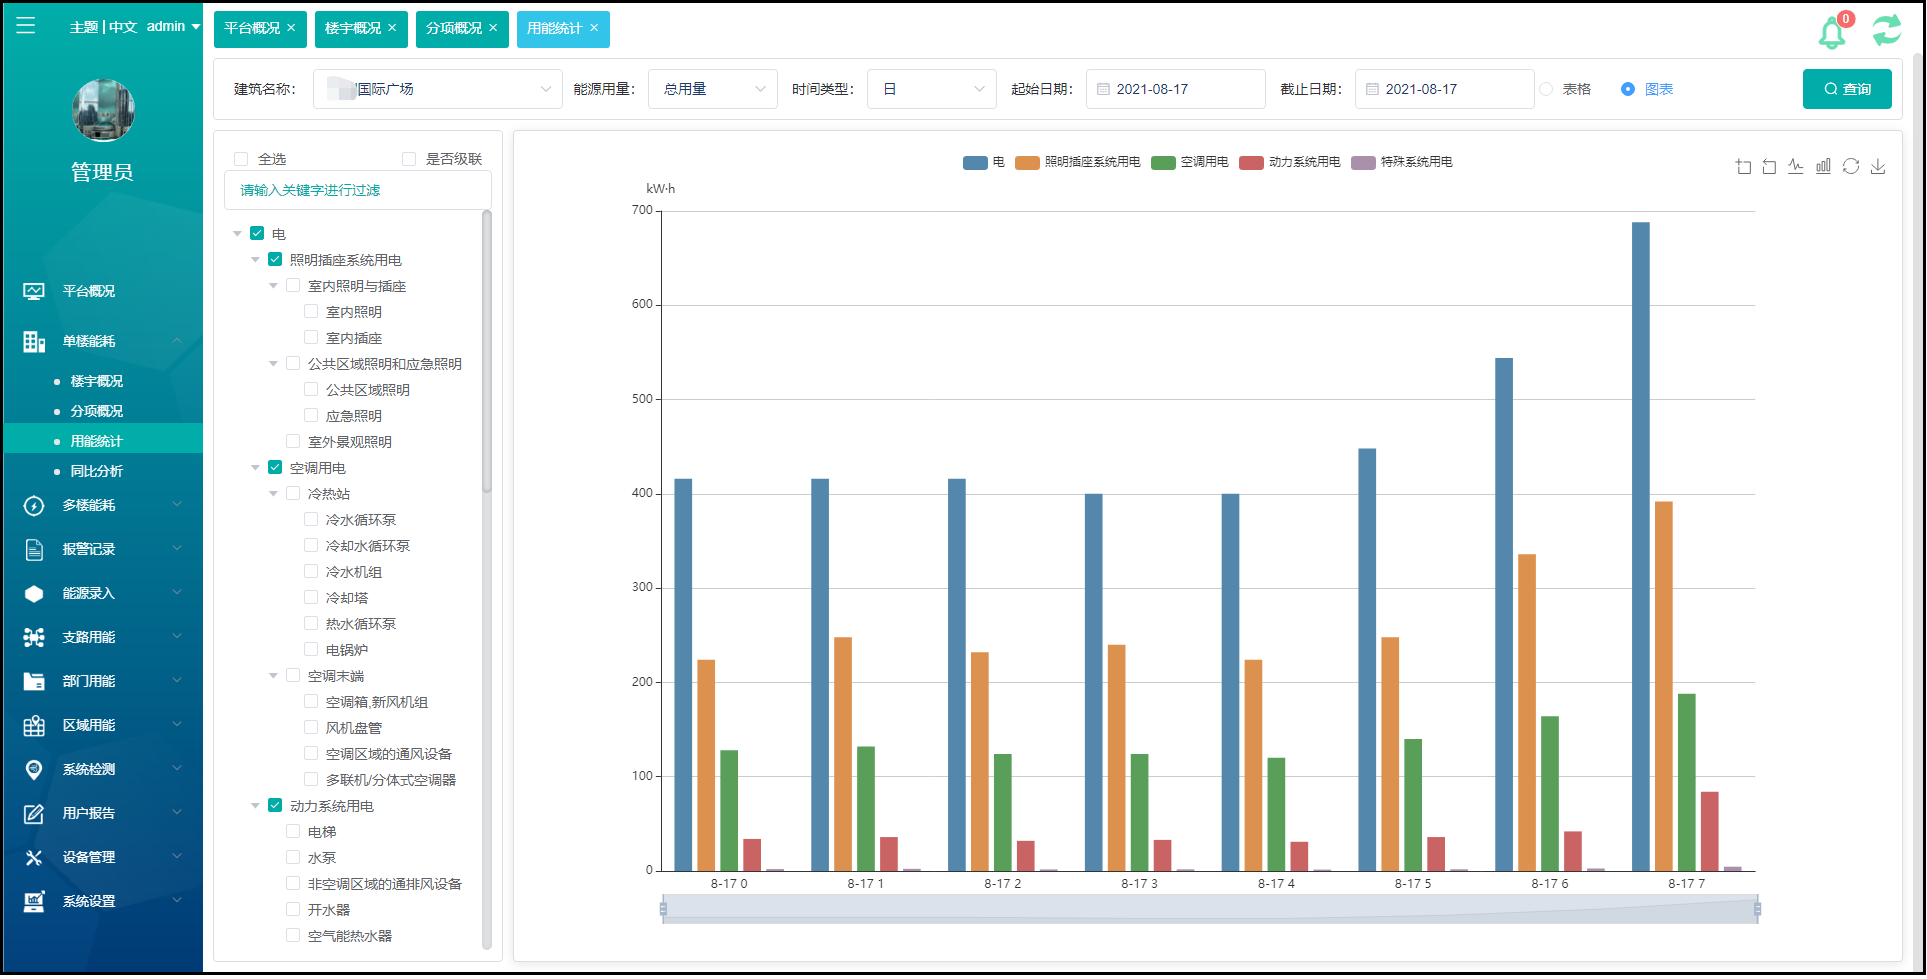This screenshot has width=1927, height=979.
Task: Focus the keyword filter input box
Action: coord(358,190)
